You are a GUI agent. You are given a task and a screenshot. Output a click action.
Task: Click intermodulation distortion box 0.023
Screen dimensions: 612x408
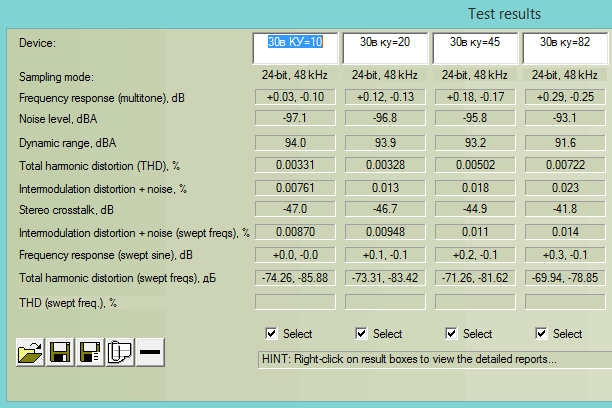click(x=565, y=188)
